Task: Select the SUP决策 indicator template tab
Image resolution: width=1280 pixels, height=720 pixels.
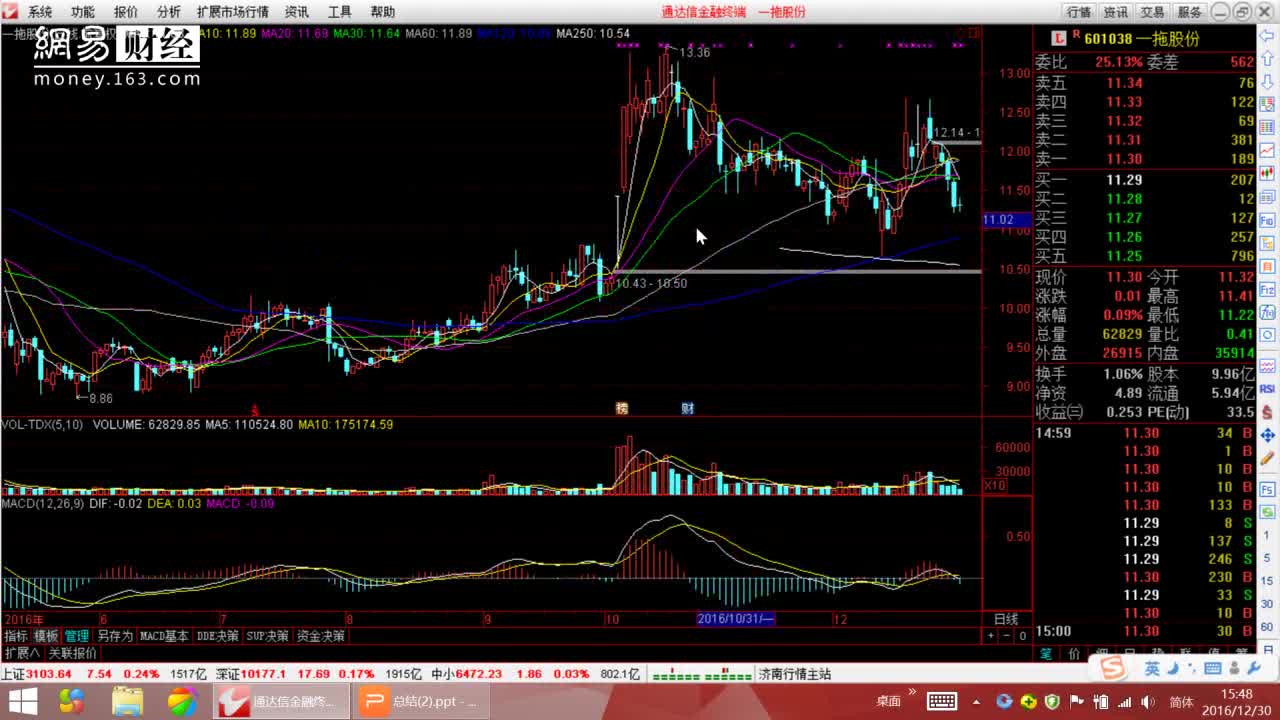Action: (x=269, y=636)
